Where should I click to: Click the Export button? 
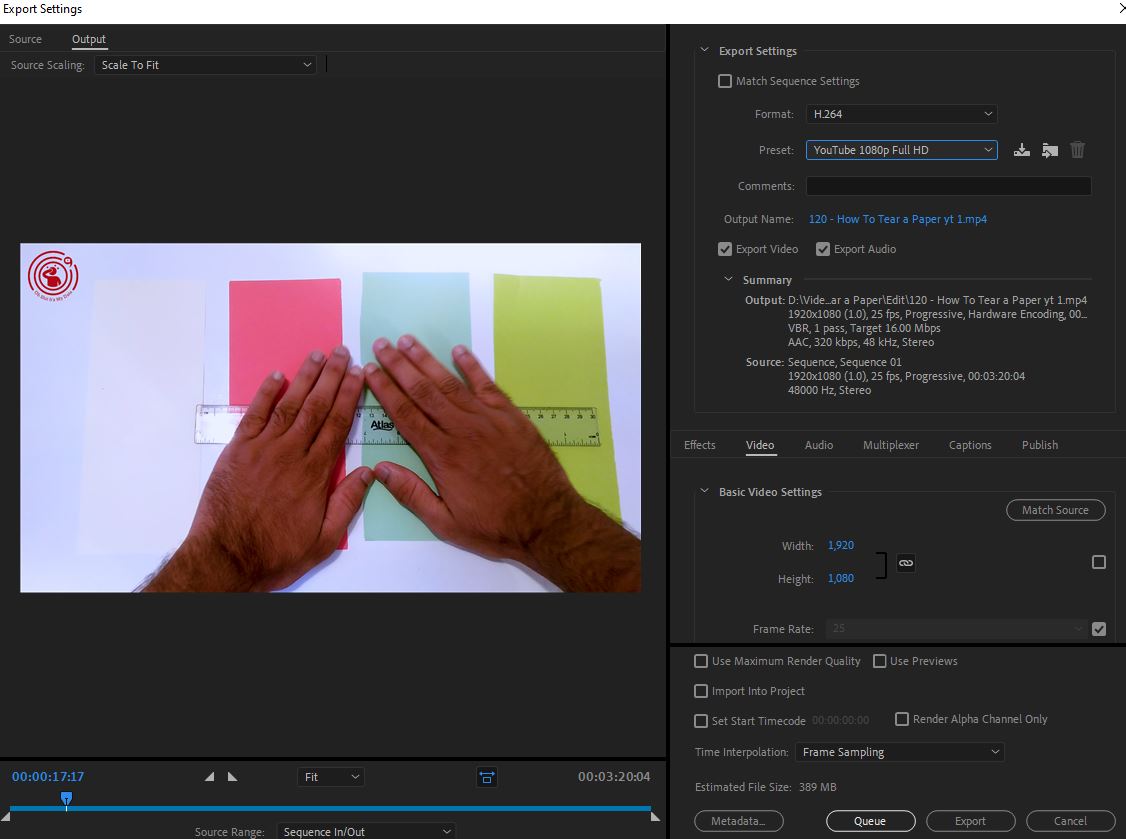[970, 821]
